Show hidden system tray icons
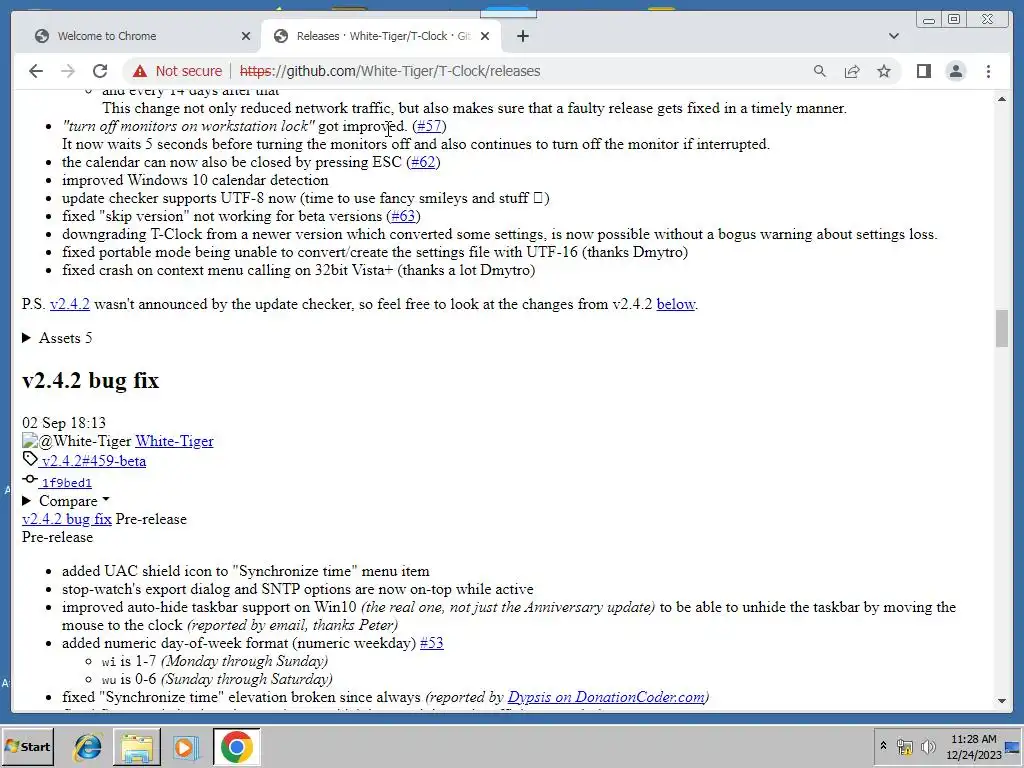This screenshot has width=1024, height=768. (x=883, y=746)
